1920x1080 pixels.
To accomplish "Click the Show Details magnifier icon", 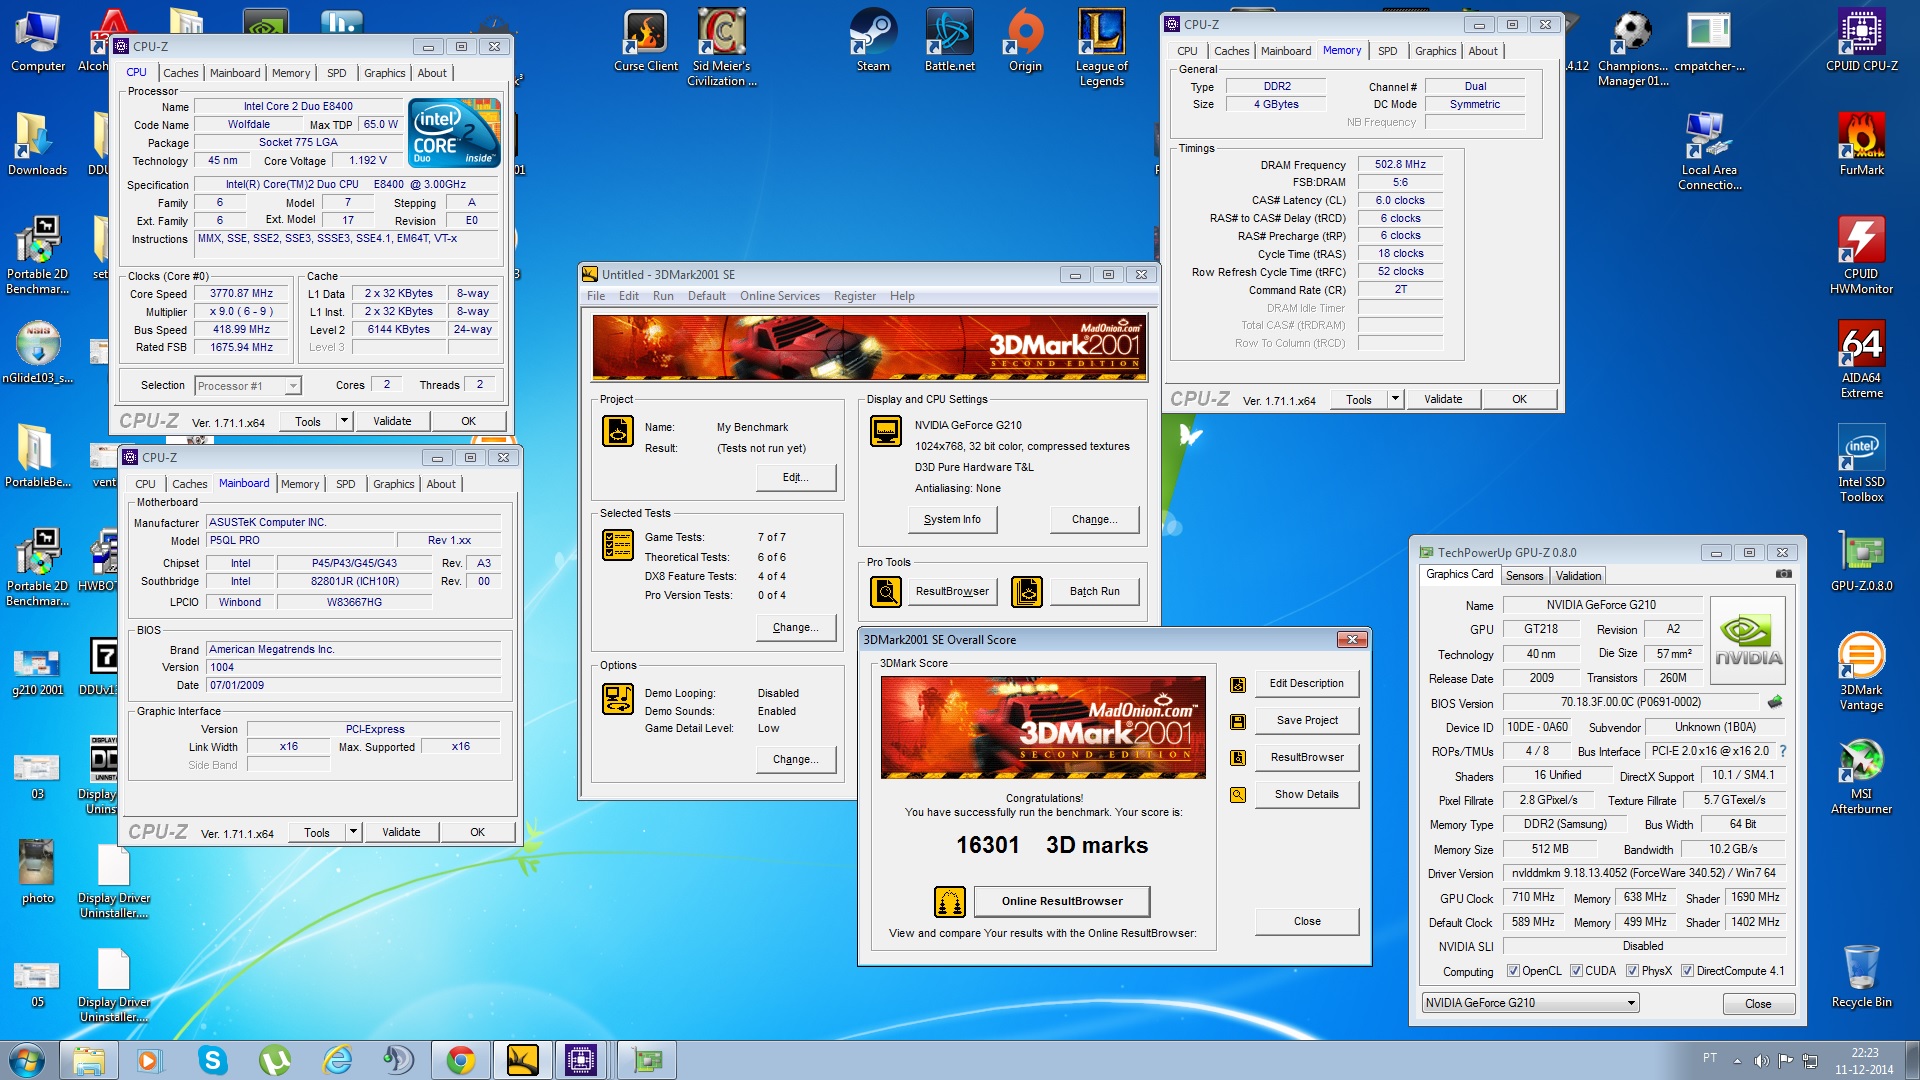I will pos(1238,795).
